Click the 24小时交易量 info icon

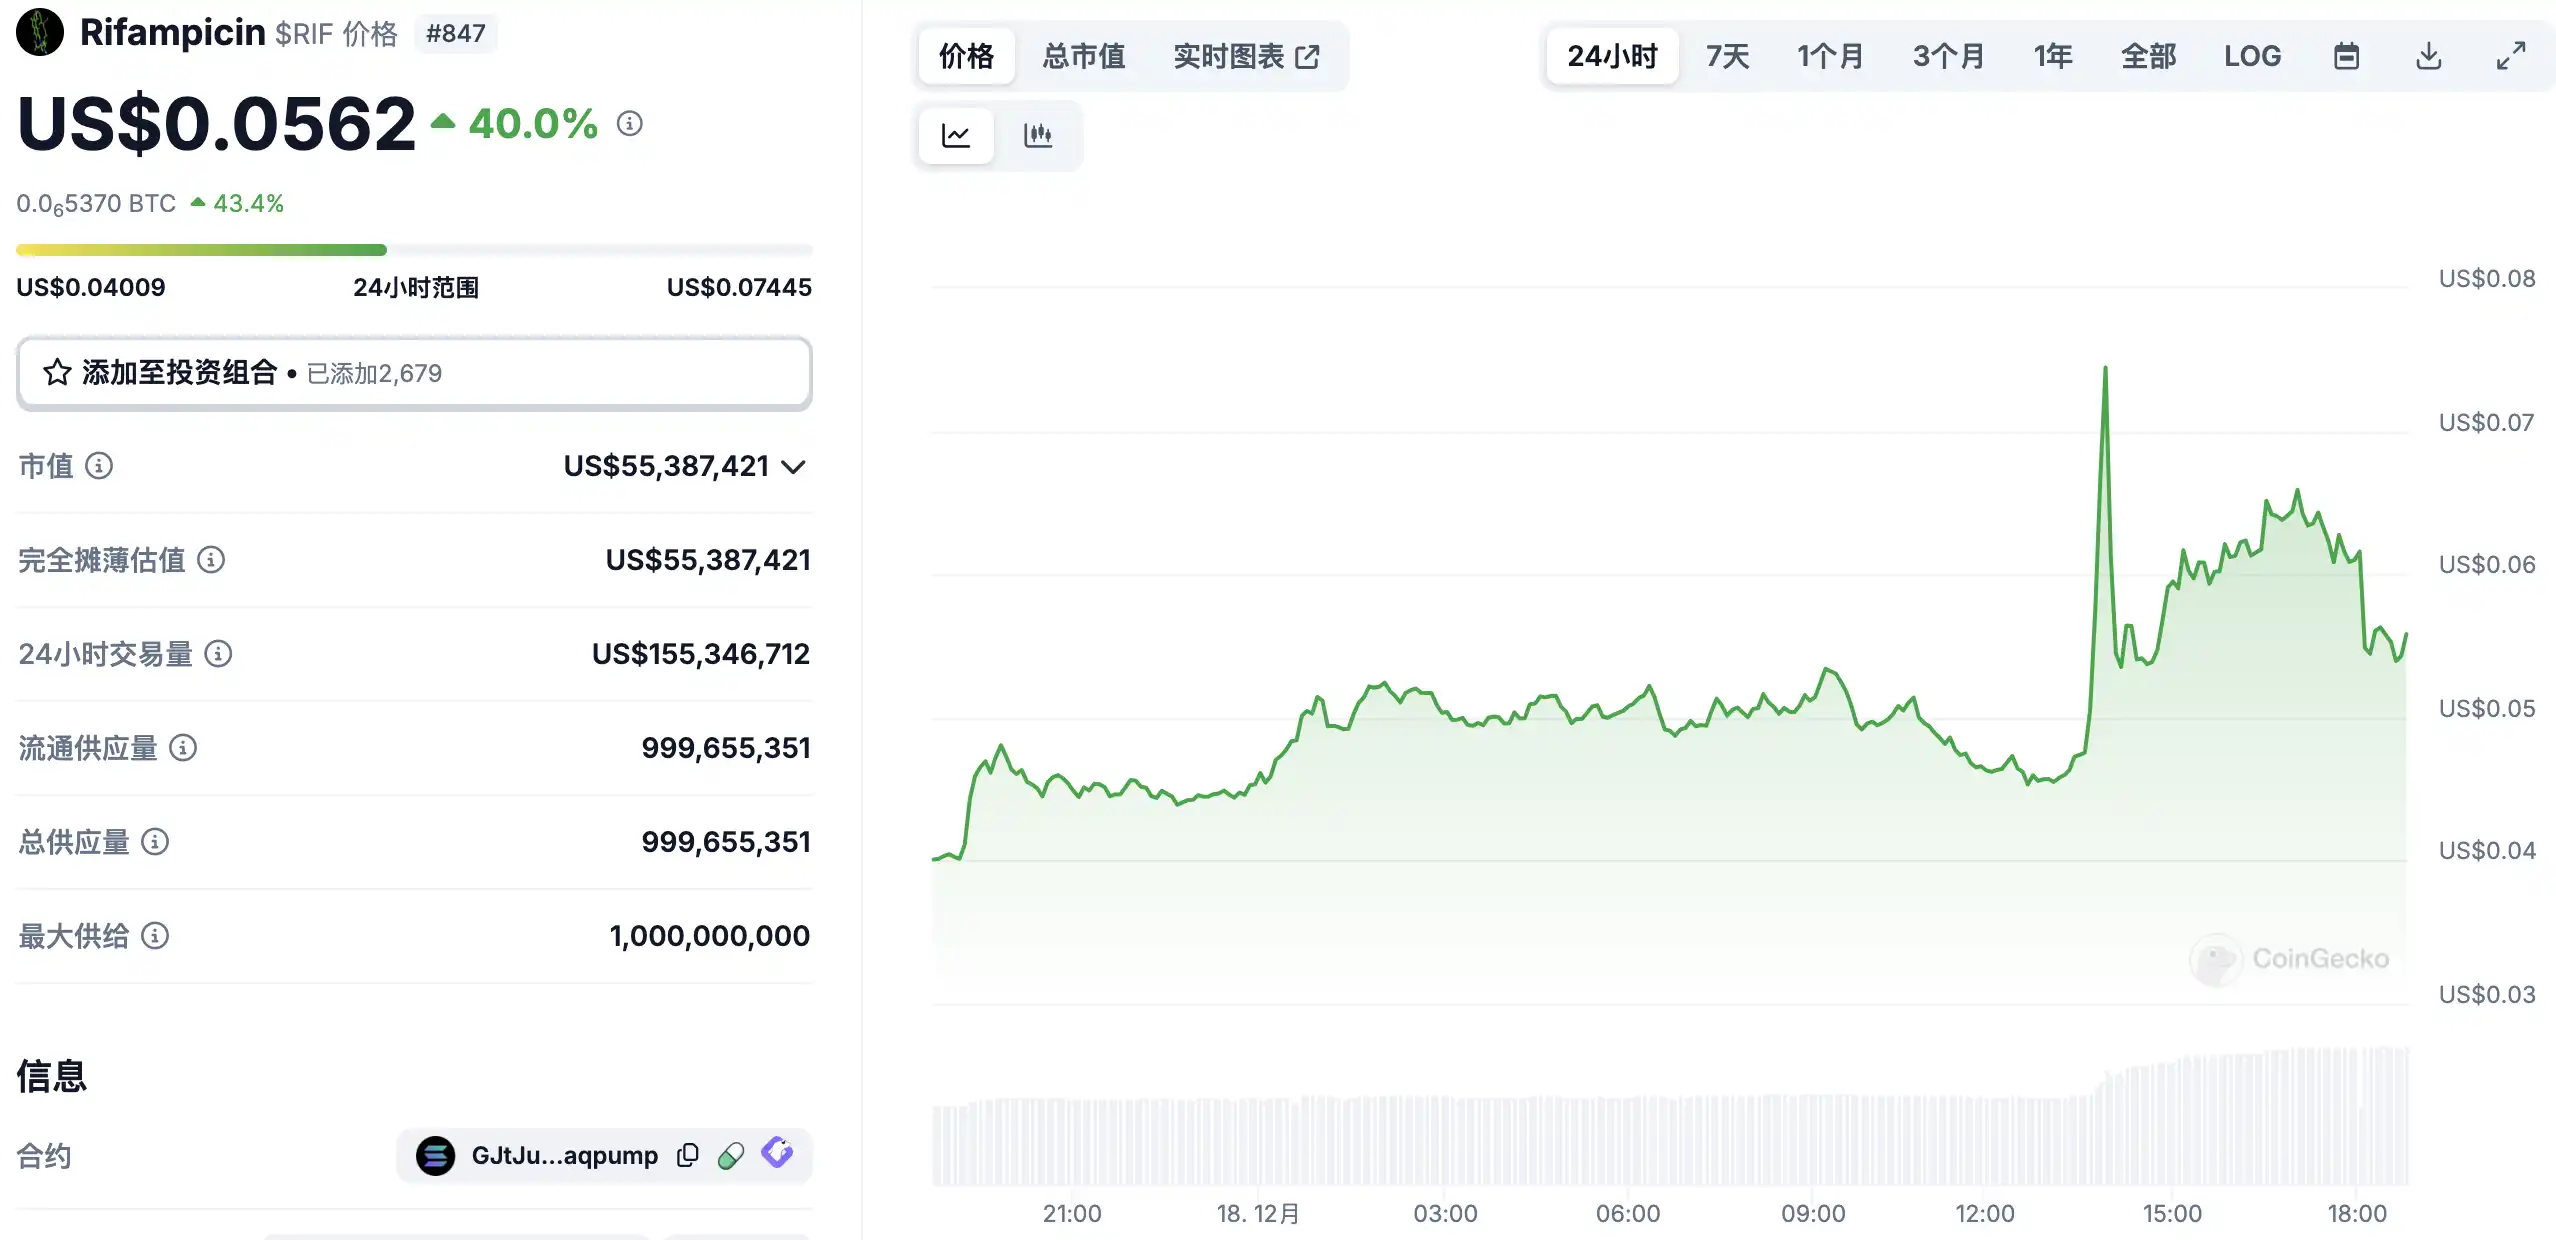coord(218,654)
